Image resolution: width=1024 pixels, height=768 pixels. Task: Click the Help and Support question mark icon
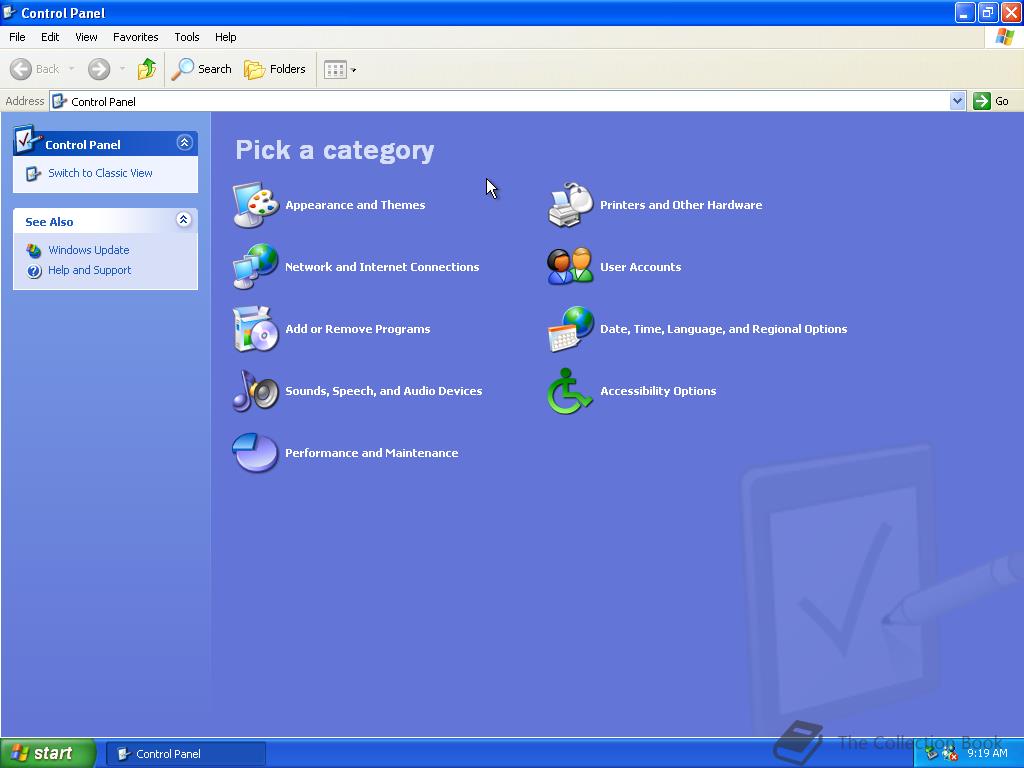[x=34, y=270]
